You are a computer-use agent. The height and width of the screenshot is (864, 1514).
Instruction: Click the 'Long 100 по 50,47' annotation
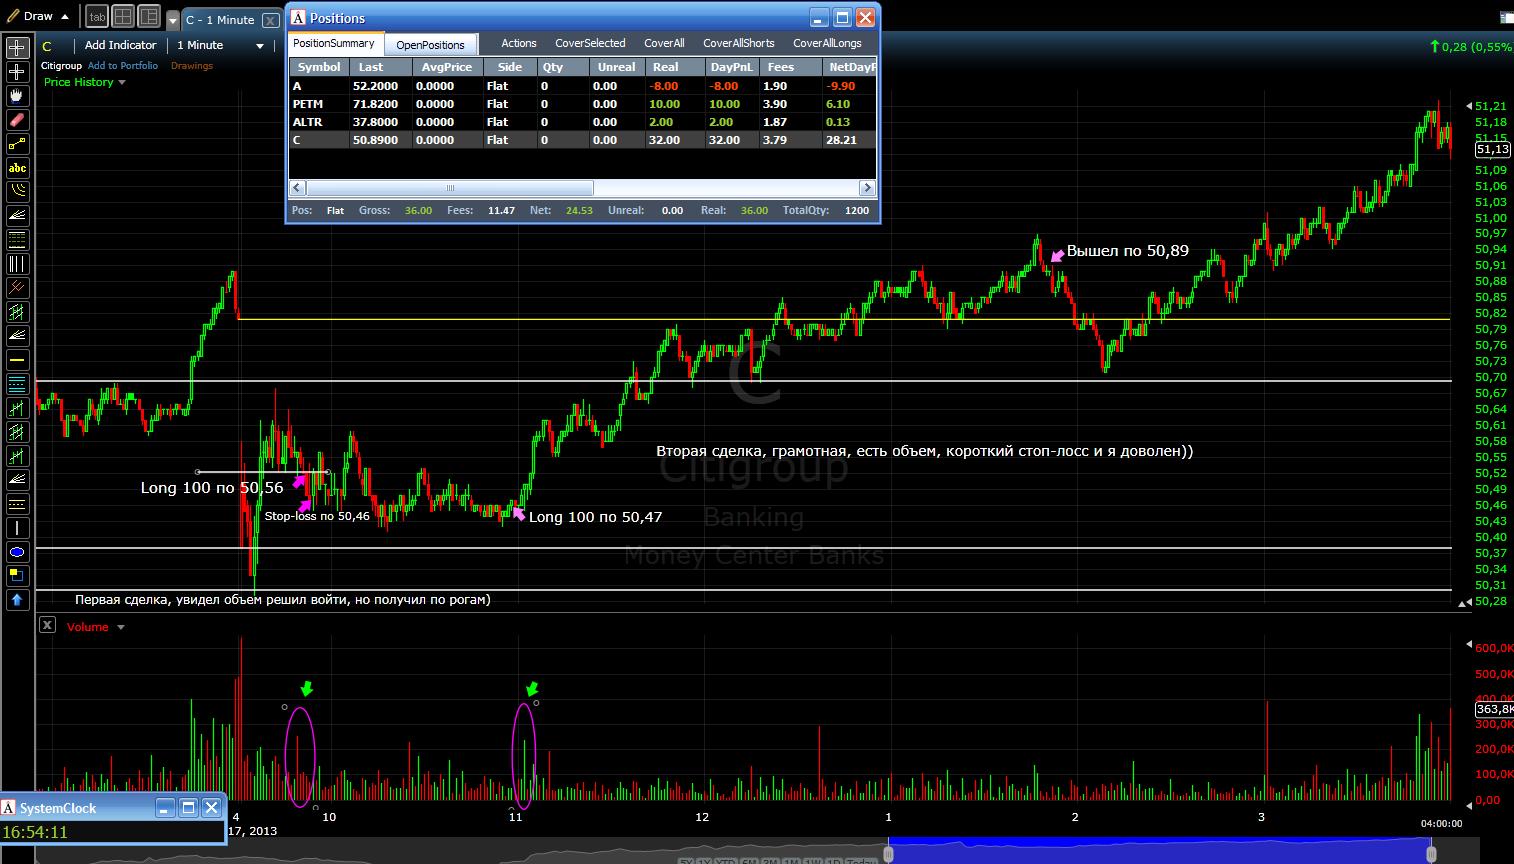tap(595, 517)
